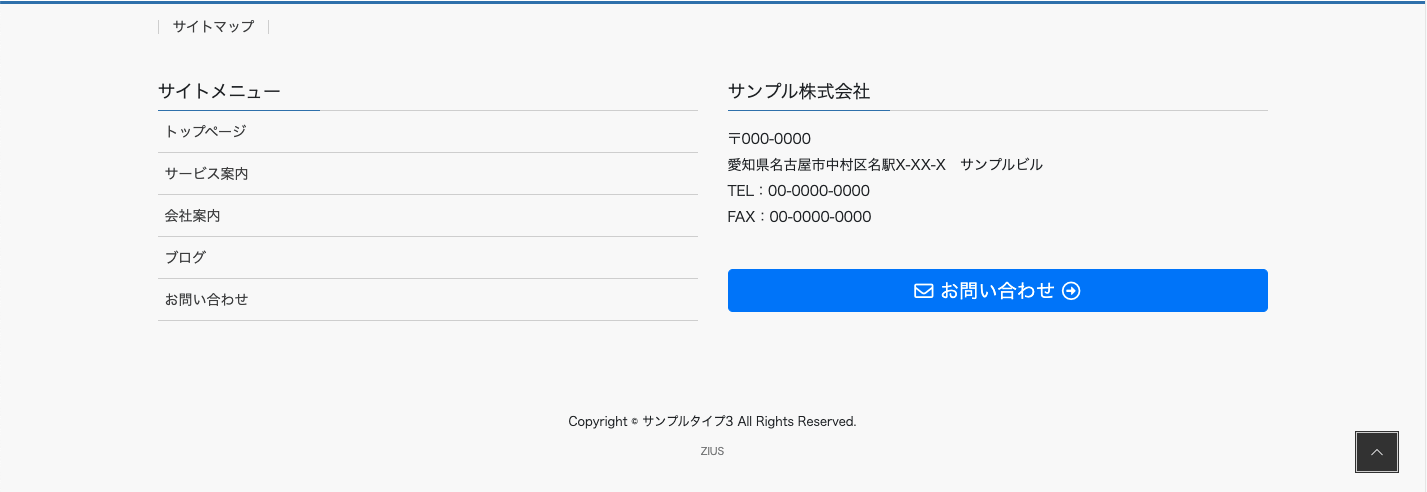The height and width of the screenshot is (492, 1427).
Task: Click the postal code 〒000-0000
Action: [x=769, y=139]
